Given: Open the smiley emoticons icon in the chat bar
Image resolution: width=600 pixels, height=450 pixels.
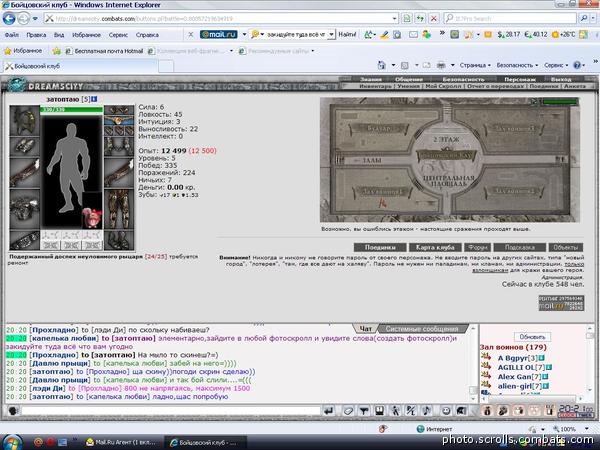Looking at the screenshot, I should click(446, 411).
